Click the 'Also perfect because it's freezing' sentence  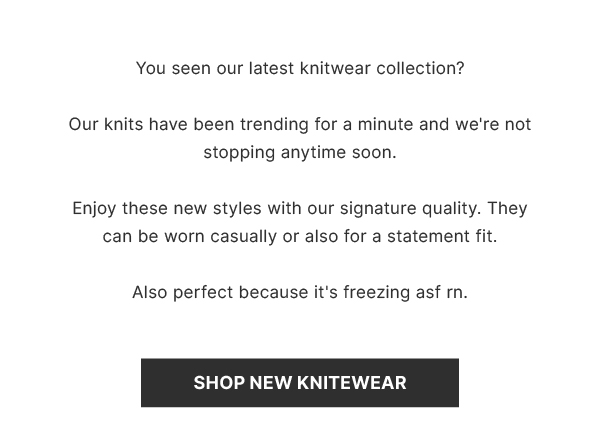(300, 292)
